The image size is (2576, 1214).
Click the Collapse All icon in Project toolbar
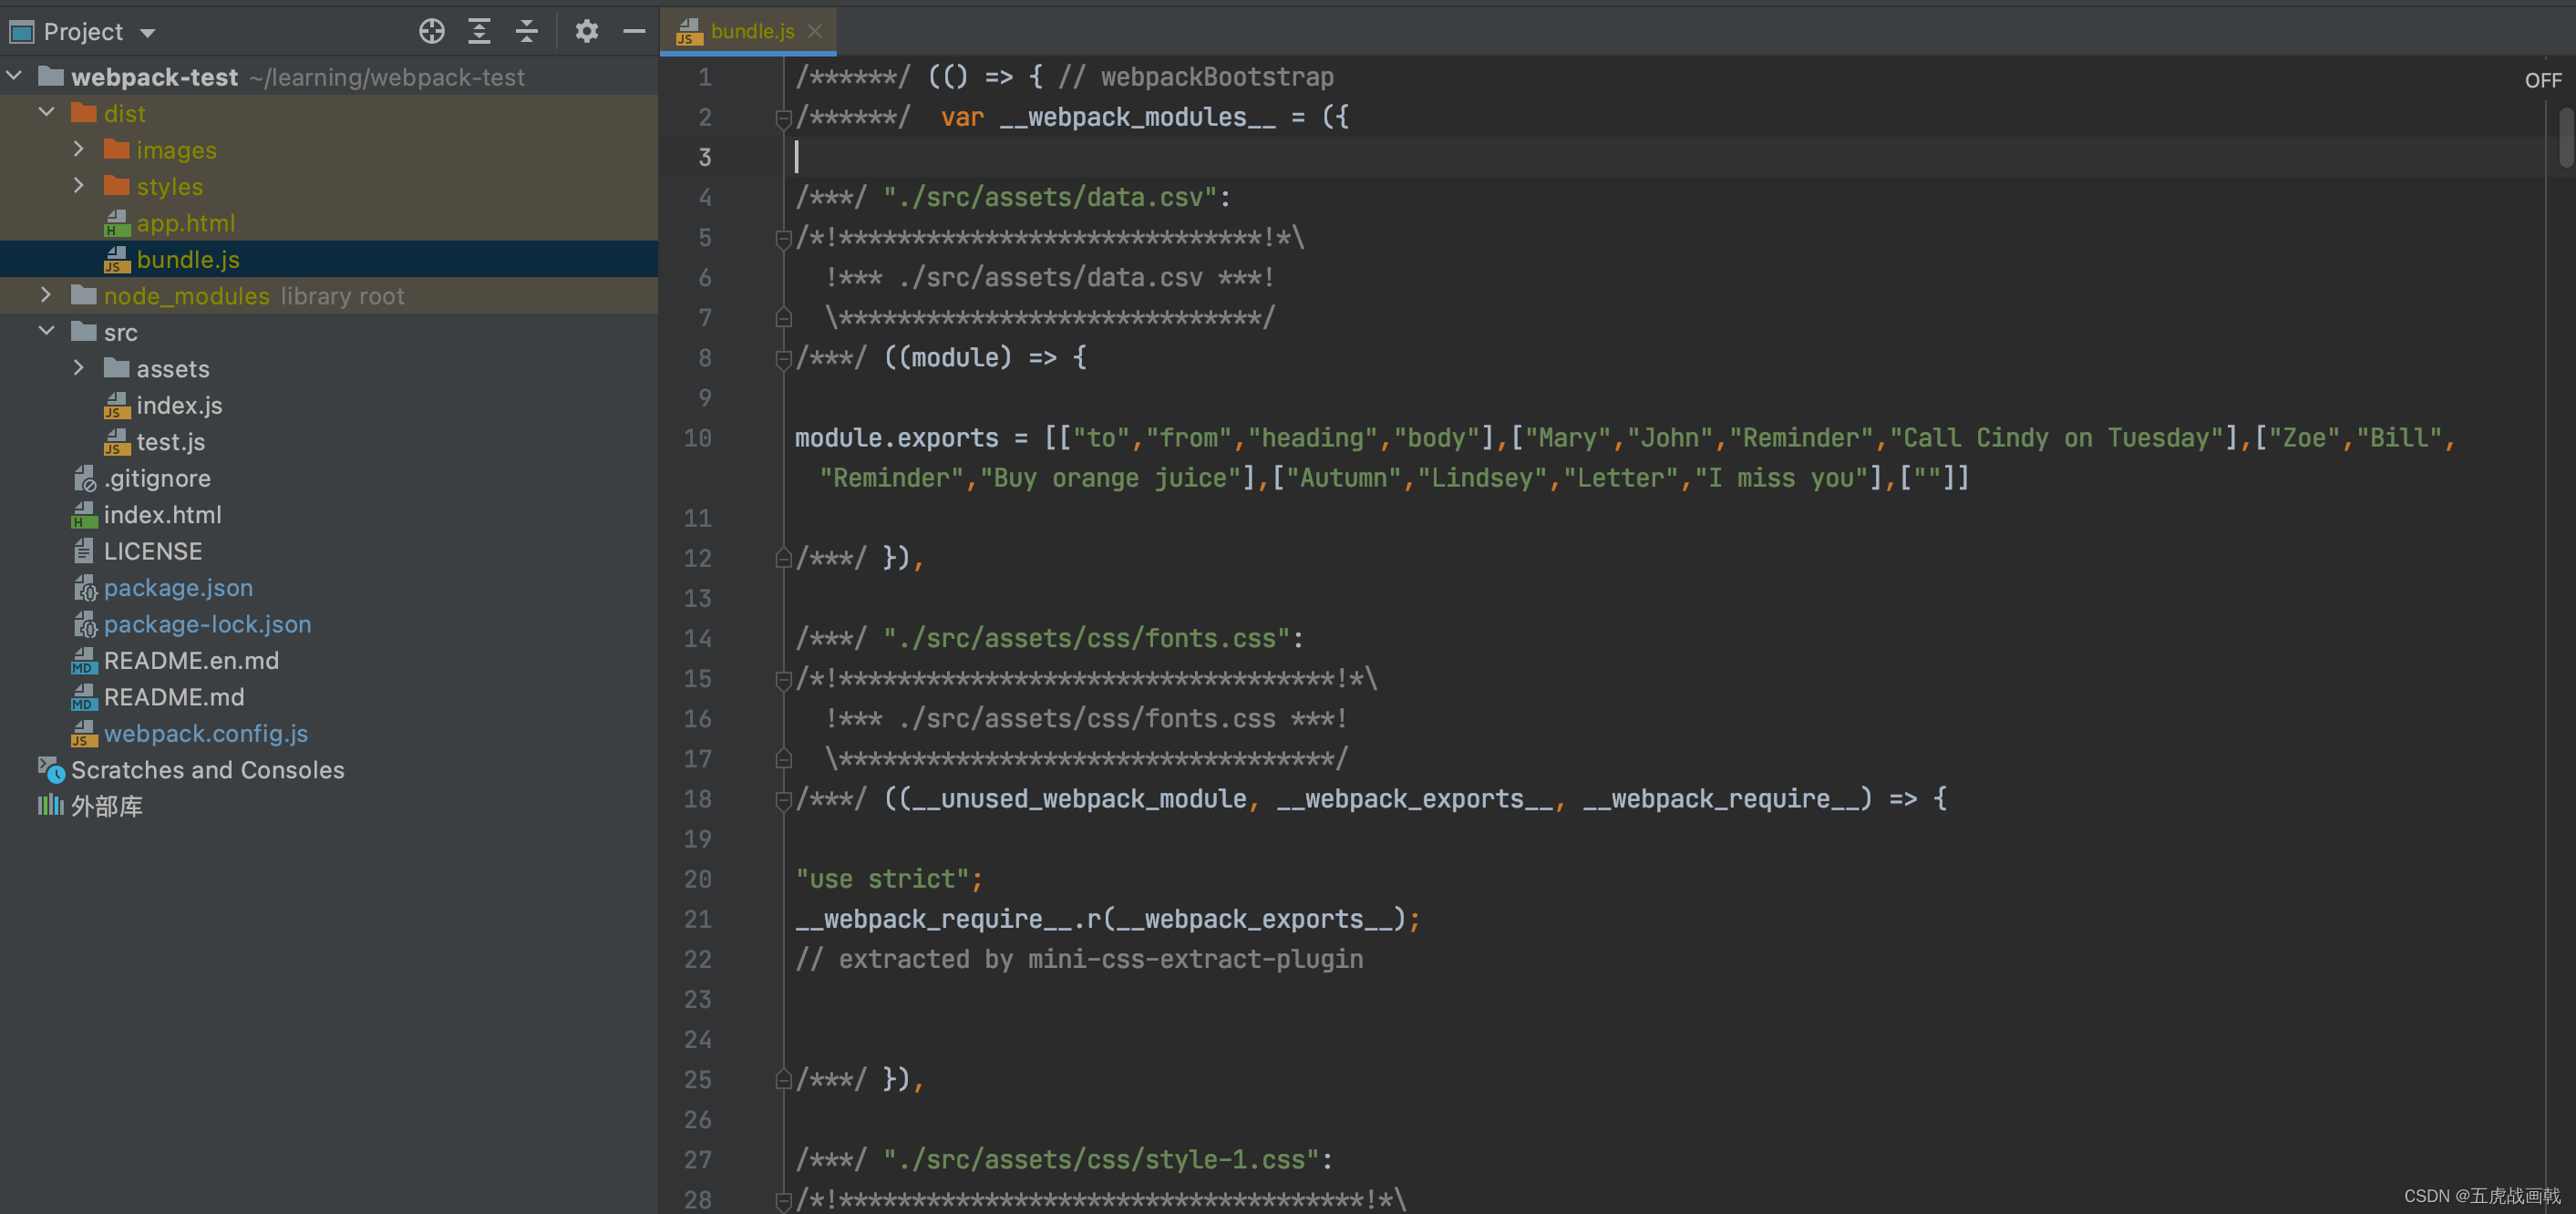tap(527, 31)
